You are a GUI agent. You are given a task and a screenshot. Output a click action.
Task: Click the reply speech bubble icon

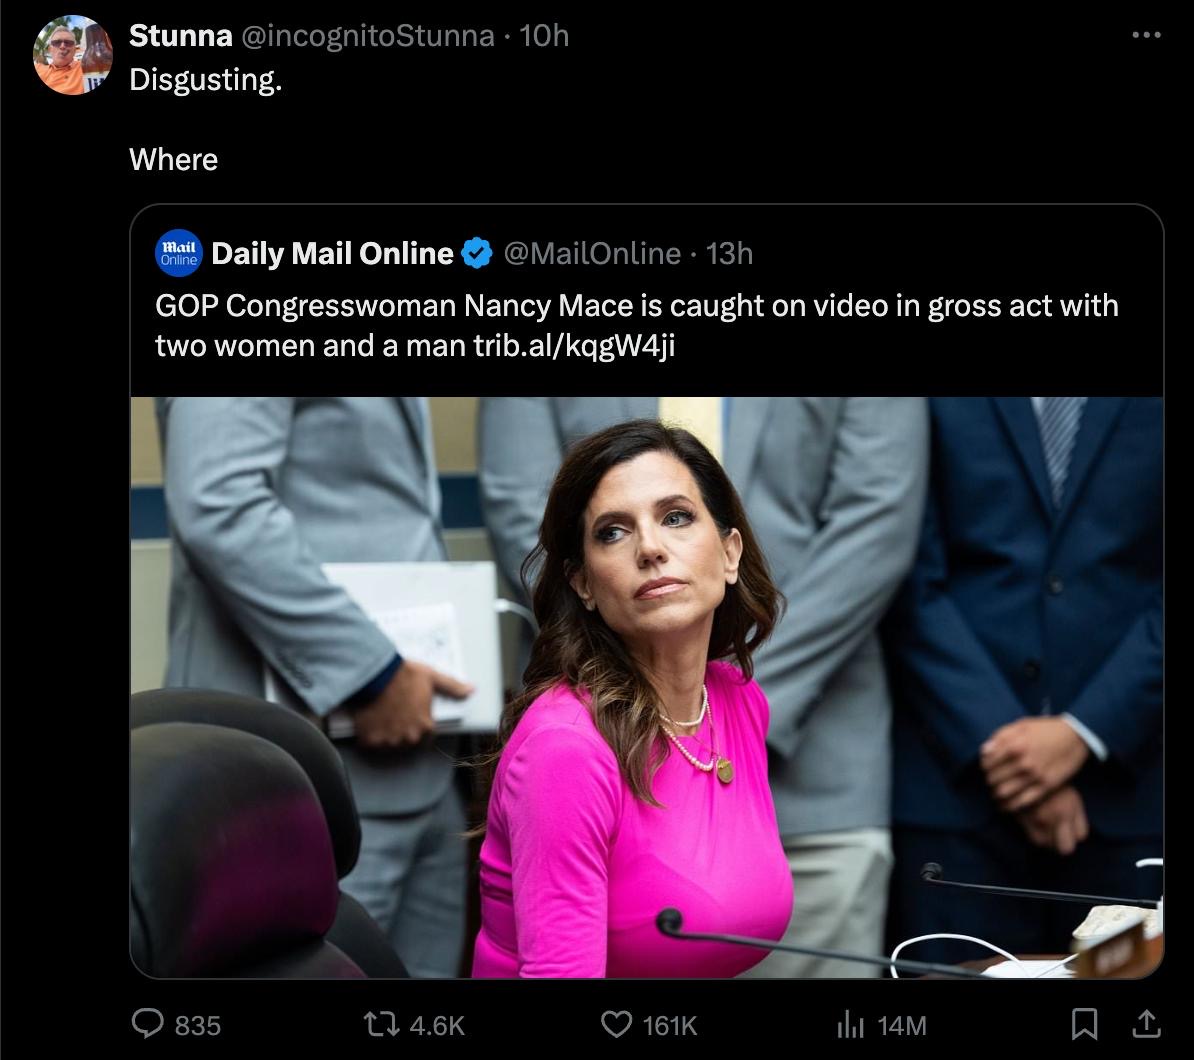pyautogui.click(x=149, y=1024)
